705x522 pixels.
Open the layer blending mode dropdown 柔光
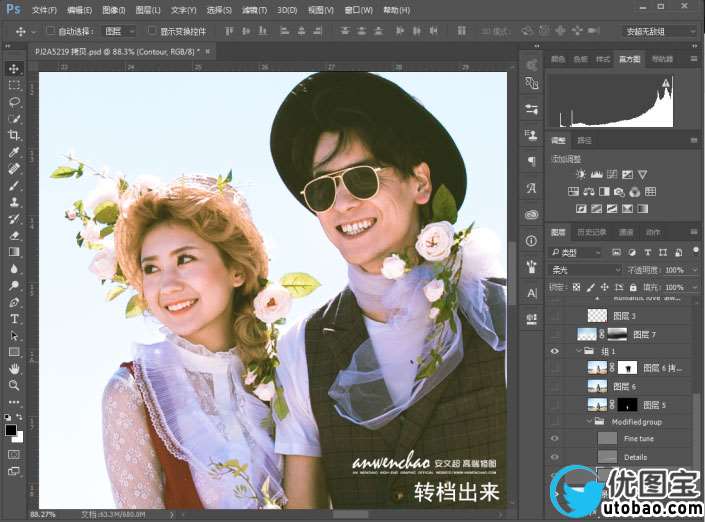coord(586,270)
